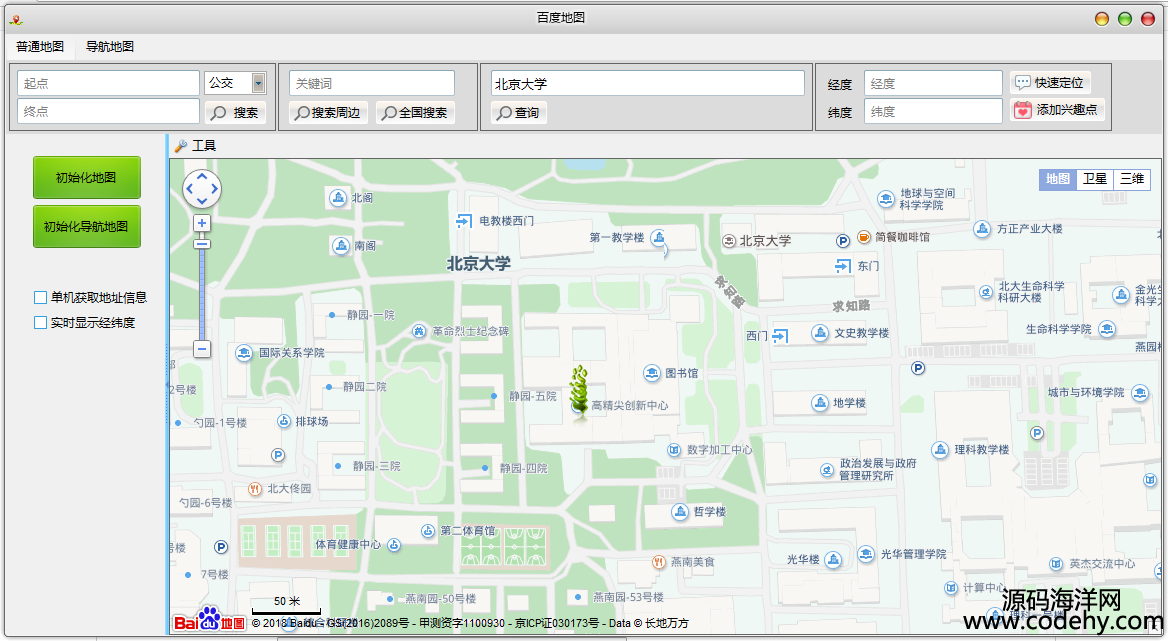Zoom in with the plus button
Image resolution: width=1168 pixels, height=641 pixels.
click(x=202, y=223)
